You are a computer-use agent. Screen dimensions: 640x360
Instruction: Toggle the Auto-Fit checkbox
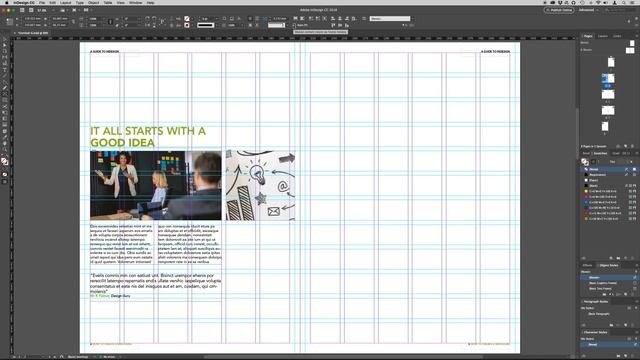(294, 25)
